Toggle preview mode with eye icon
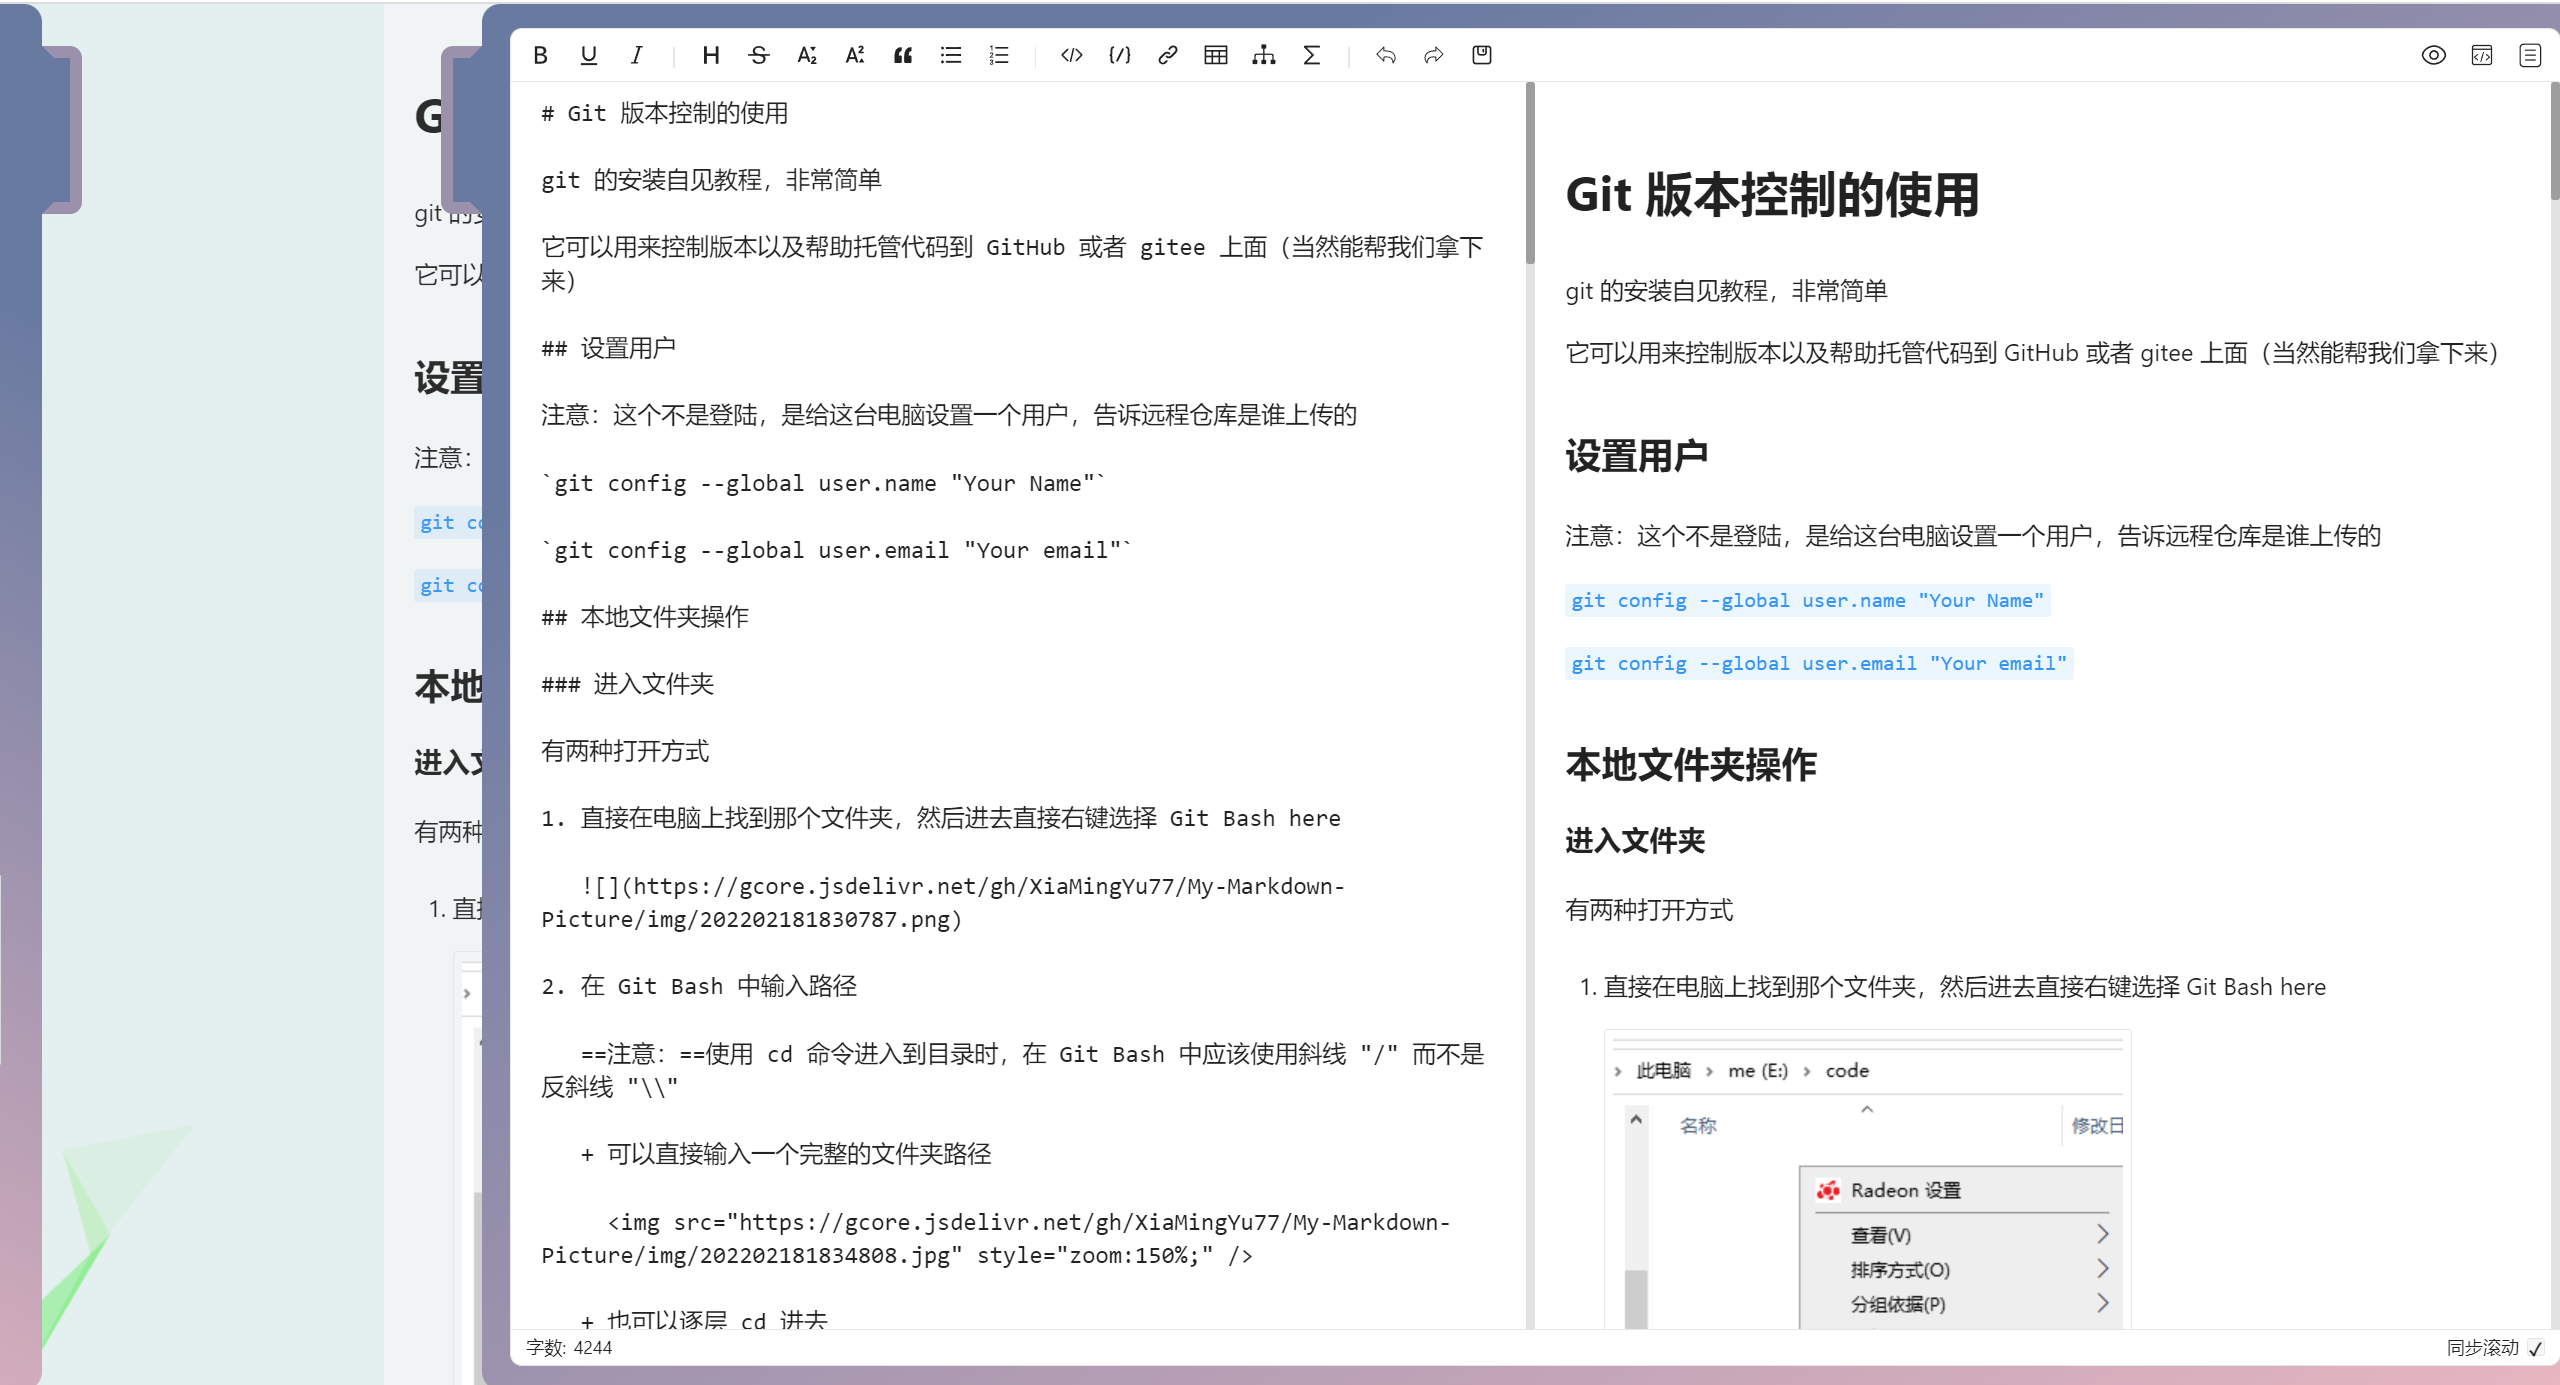2560x1385 pixels. pos(2434,55)
